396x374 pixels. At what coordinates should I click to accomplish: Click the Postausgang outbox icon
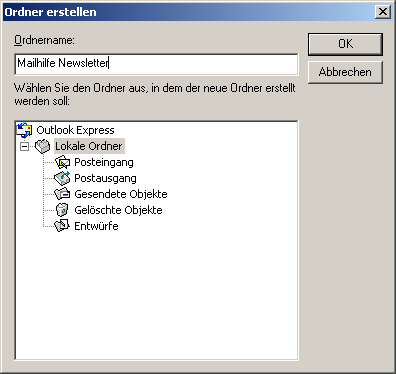[62, 178]
